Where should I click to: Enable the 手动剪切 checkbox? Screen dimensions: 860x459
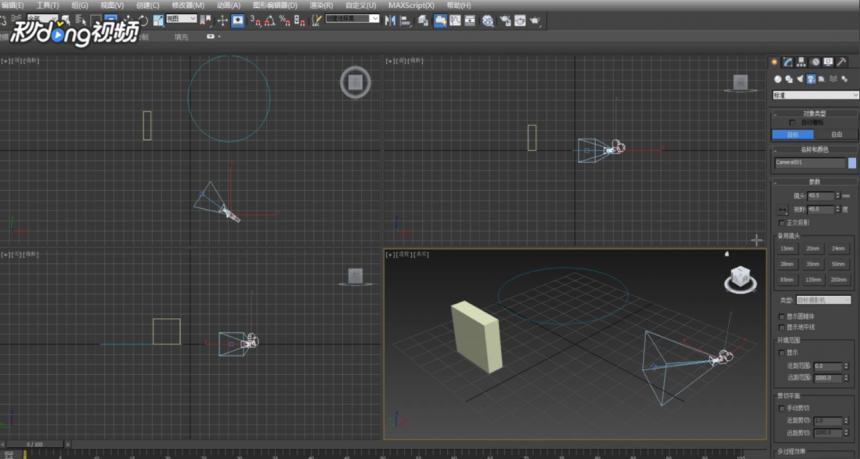782,409
